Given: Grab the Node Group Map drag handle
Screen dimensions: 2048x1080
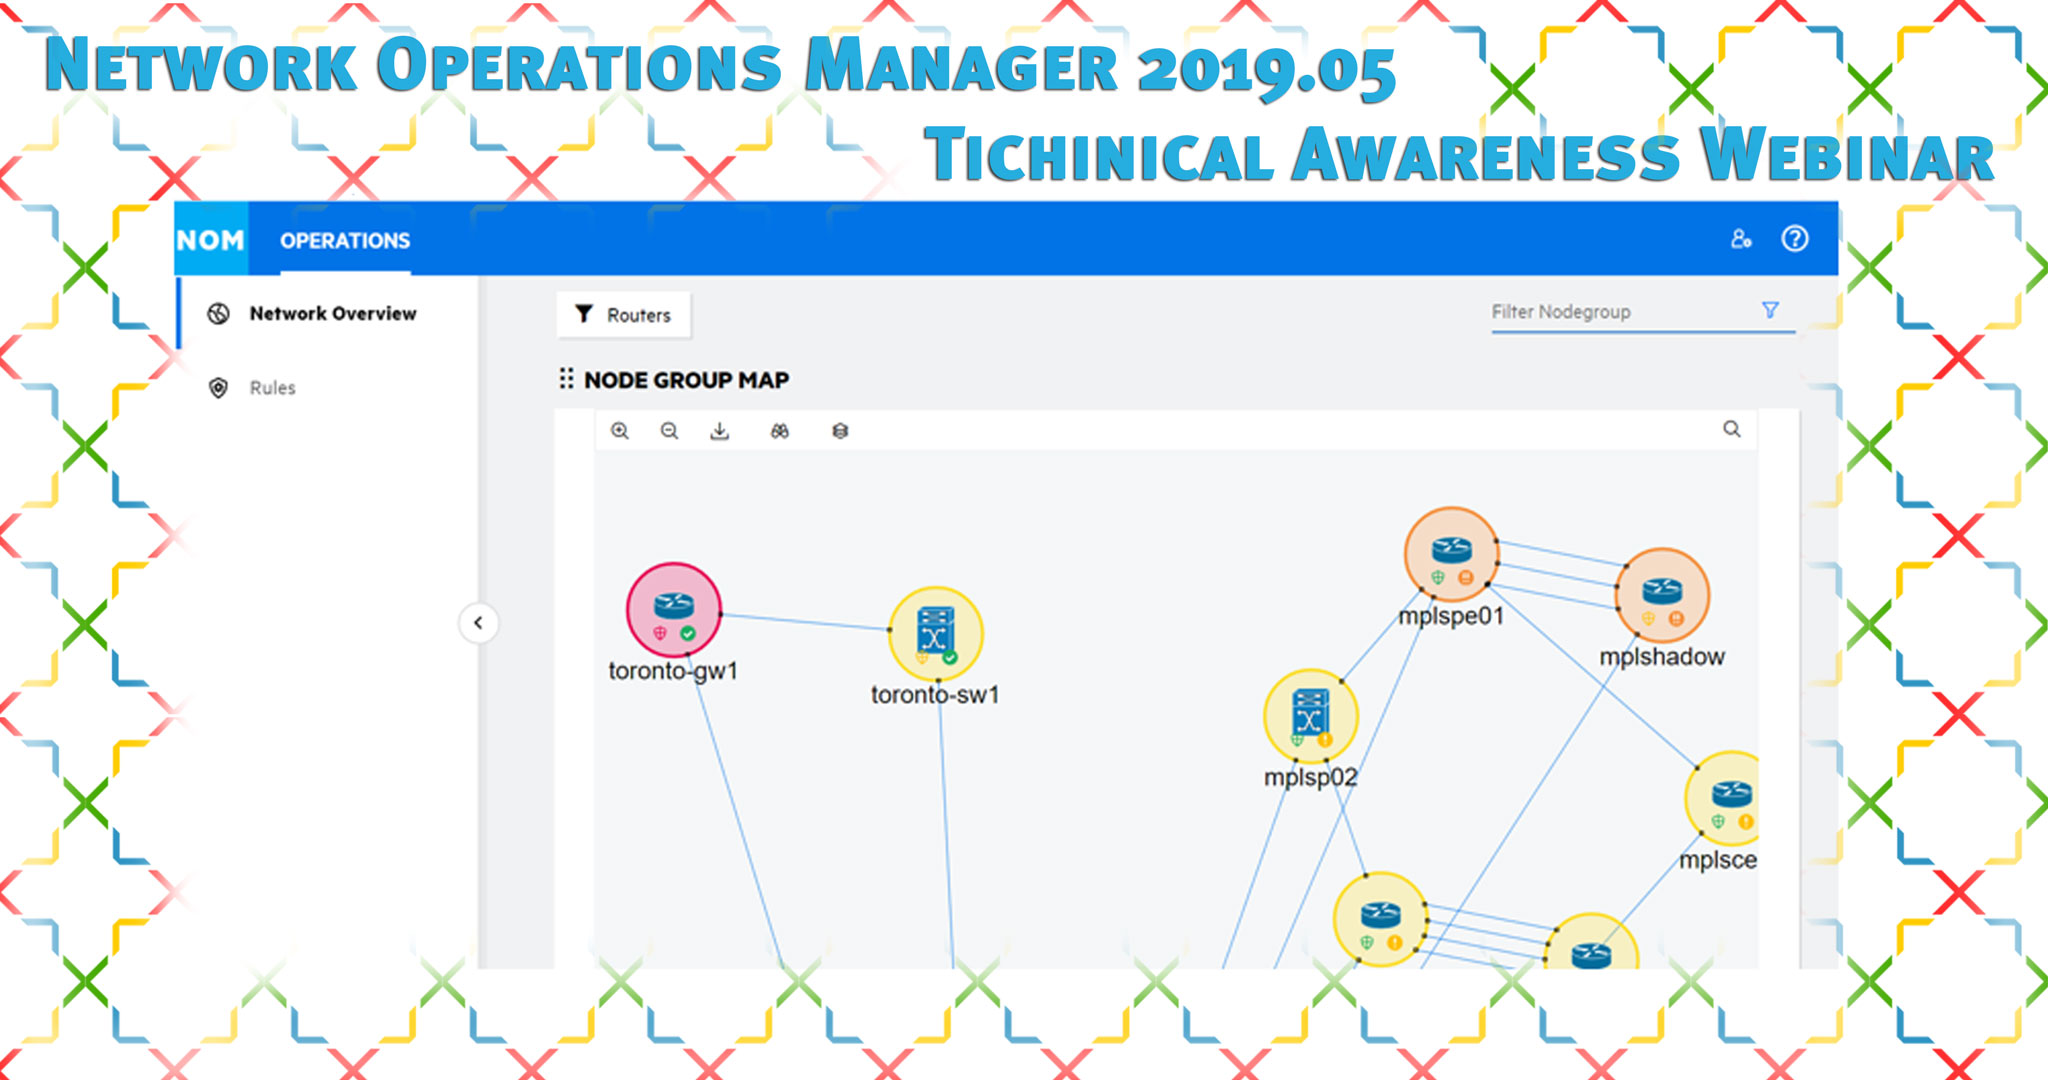Looking at the screenshot, I should [x=566, y=379].
